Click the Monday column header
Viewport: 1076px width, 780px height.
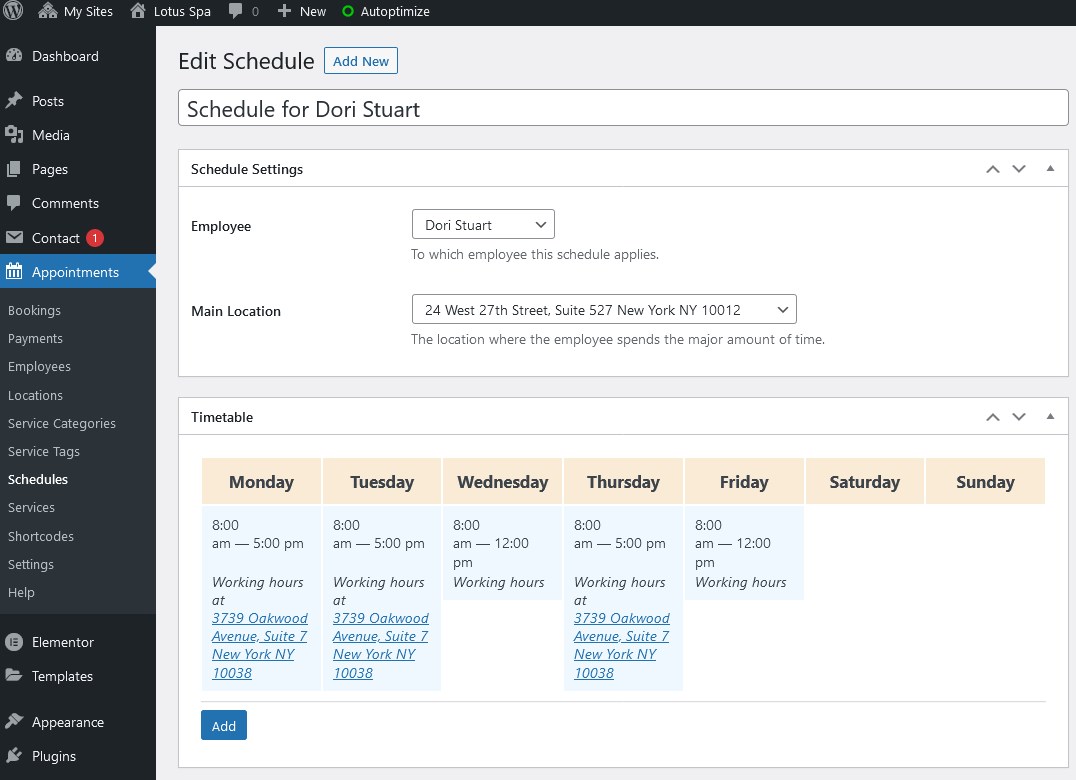coord(261,482)
